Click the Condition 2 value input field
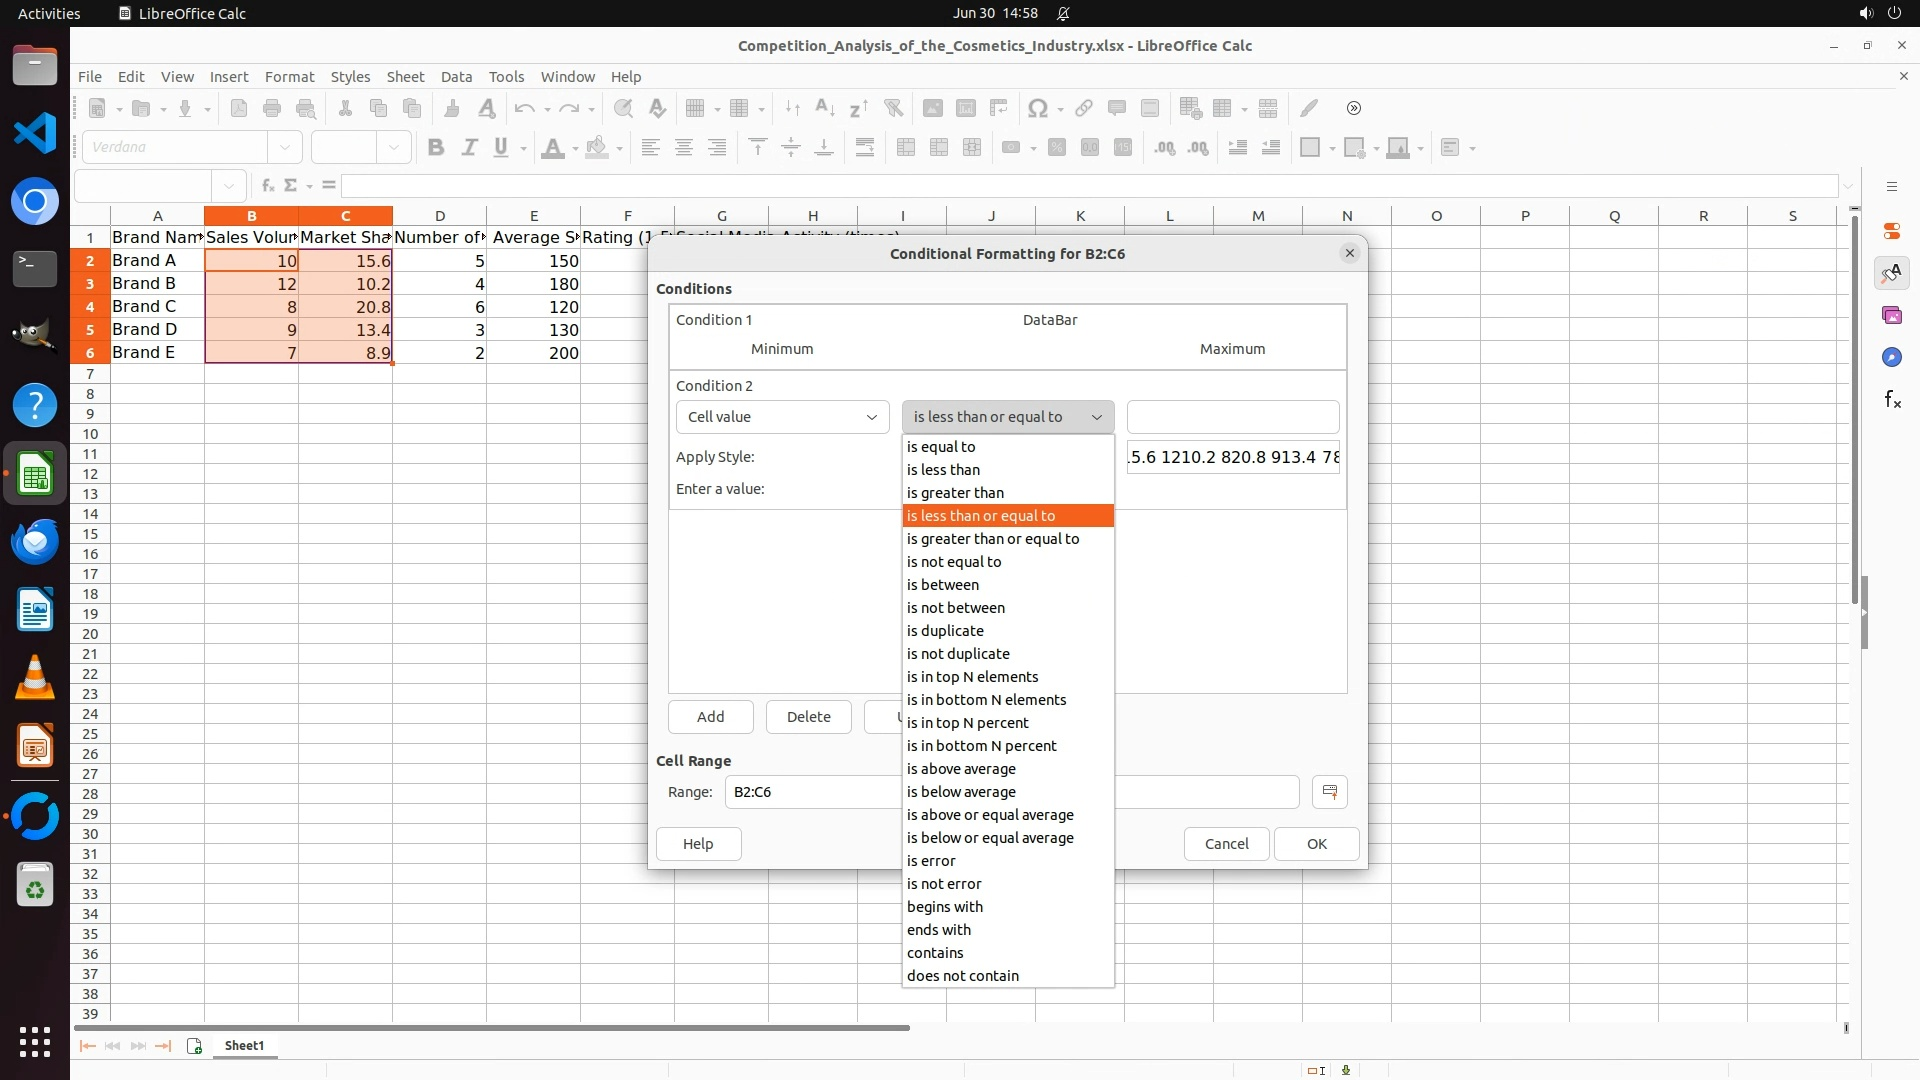The height and width of the screenshot is (1080, 1920). click(1232, 417)
